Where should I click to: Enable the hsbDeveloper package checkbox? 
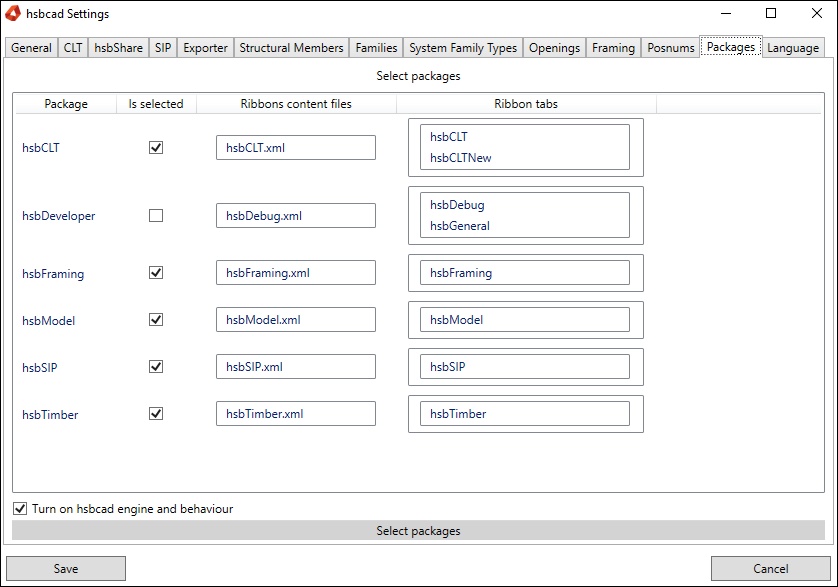tap(156, 215)
